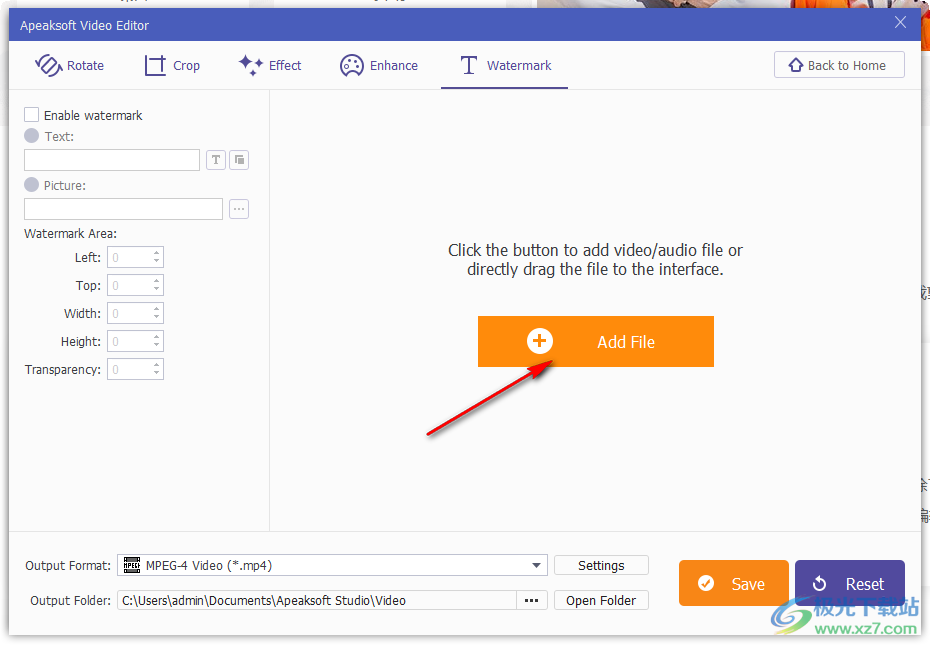Open the font settings T icon
Viewport: 930px width, 645px height.
(216, 160)
